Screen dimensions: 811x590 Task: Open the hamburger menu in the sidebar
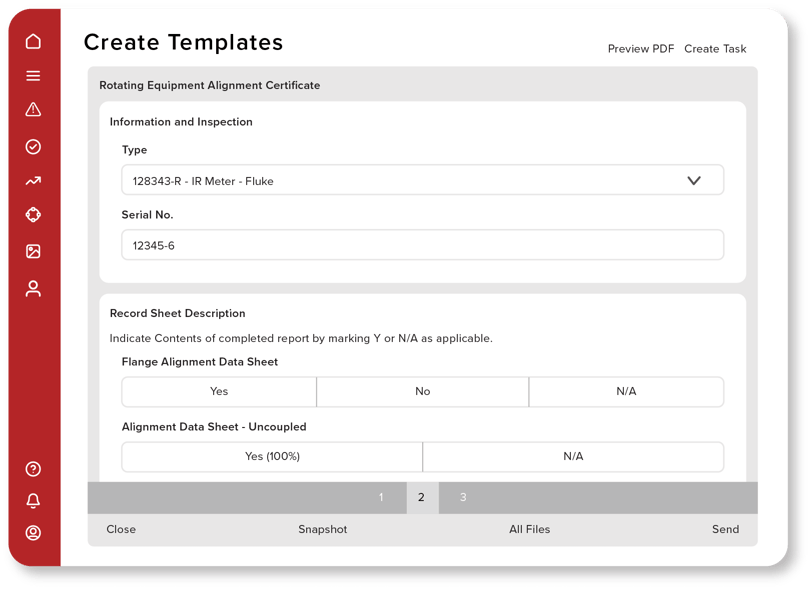click(32, 75)
